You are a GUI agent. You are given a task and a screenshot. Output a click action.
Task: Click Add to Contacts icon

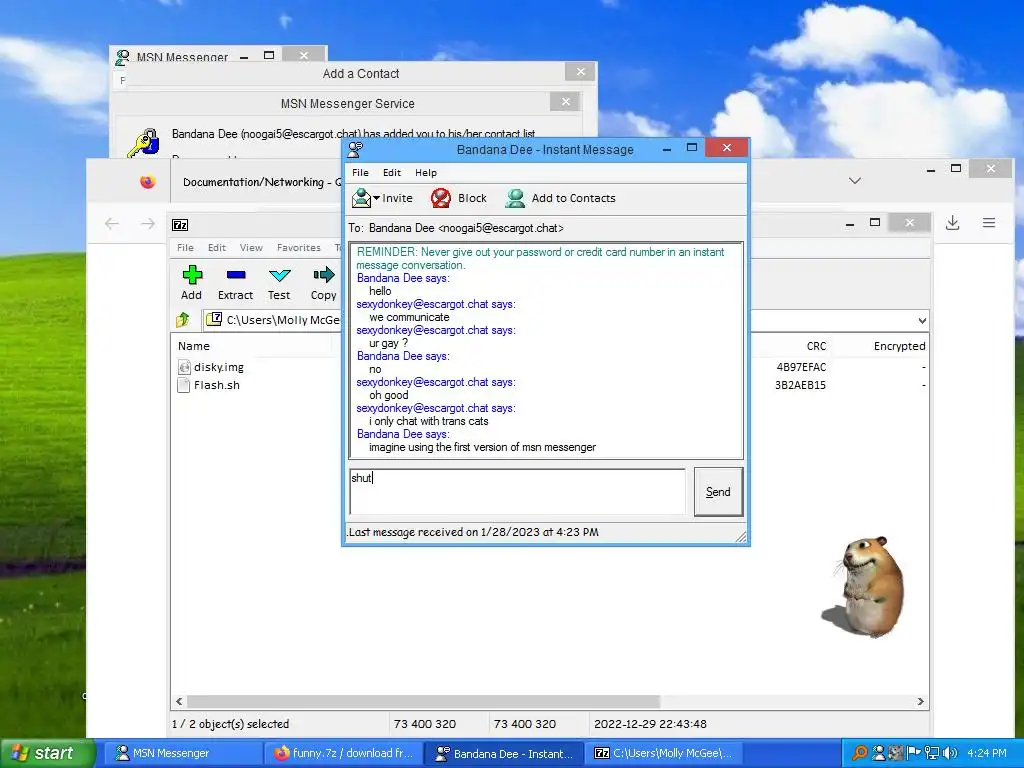[515, 198]
